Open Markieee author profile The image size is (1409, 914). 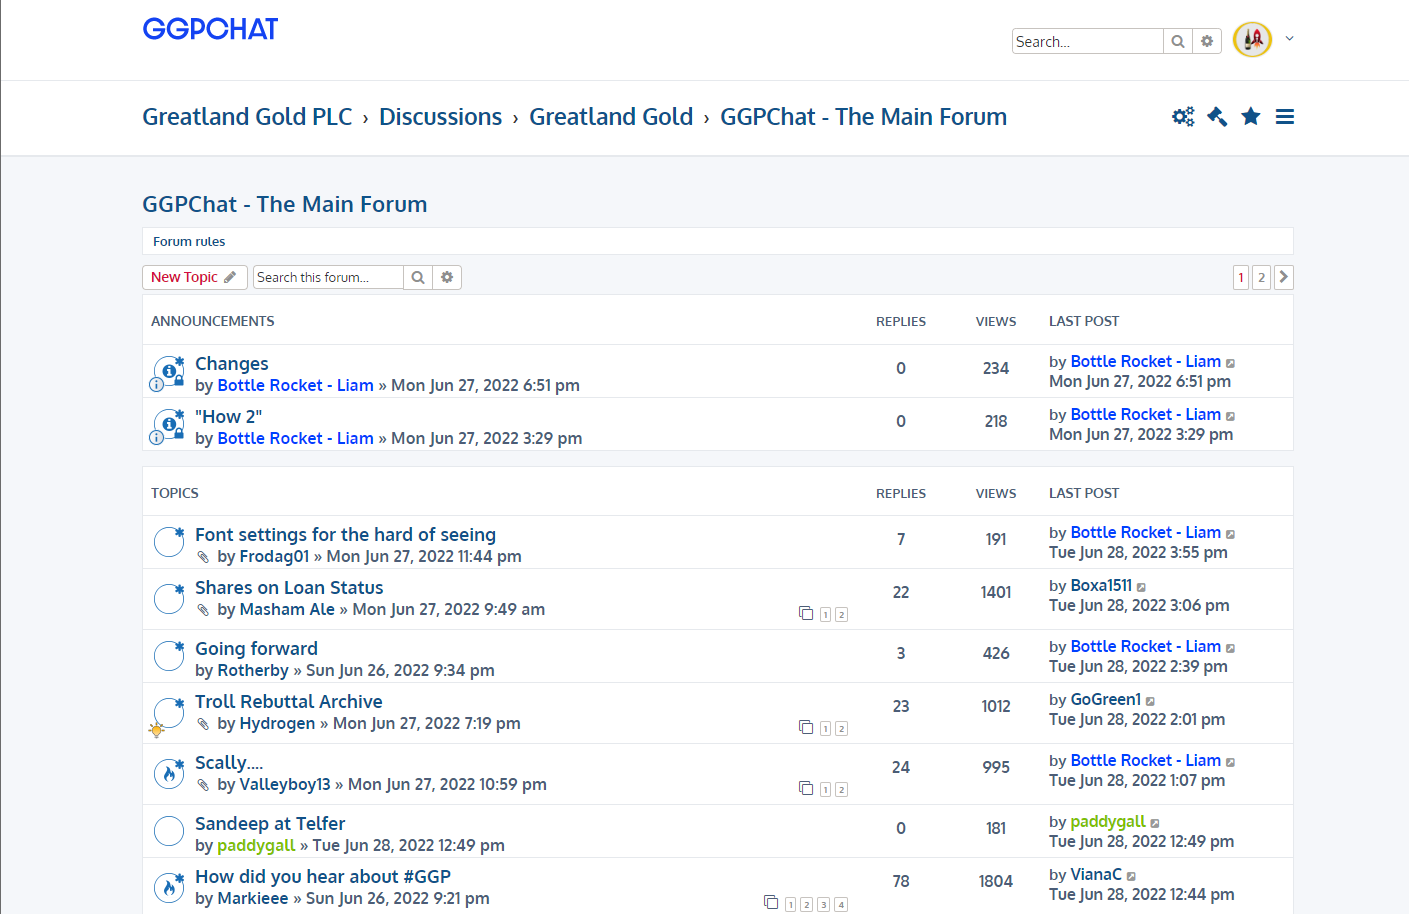pos(253,899)
